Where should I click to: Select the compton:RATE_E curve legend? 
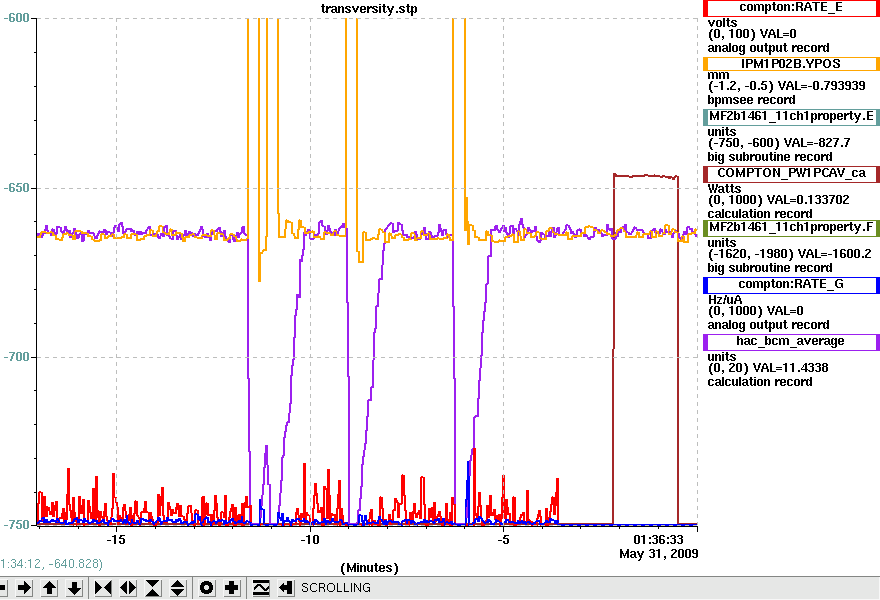tap(791, 8)
